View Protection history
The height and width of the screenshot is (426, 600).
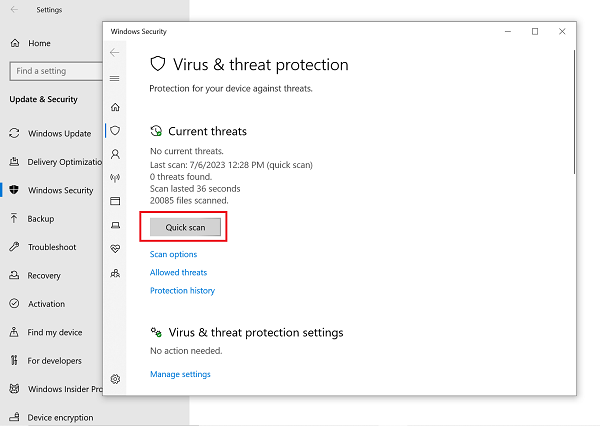(183, 291)
